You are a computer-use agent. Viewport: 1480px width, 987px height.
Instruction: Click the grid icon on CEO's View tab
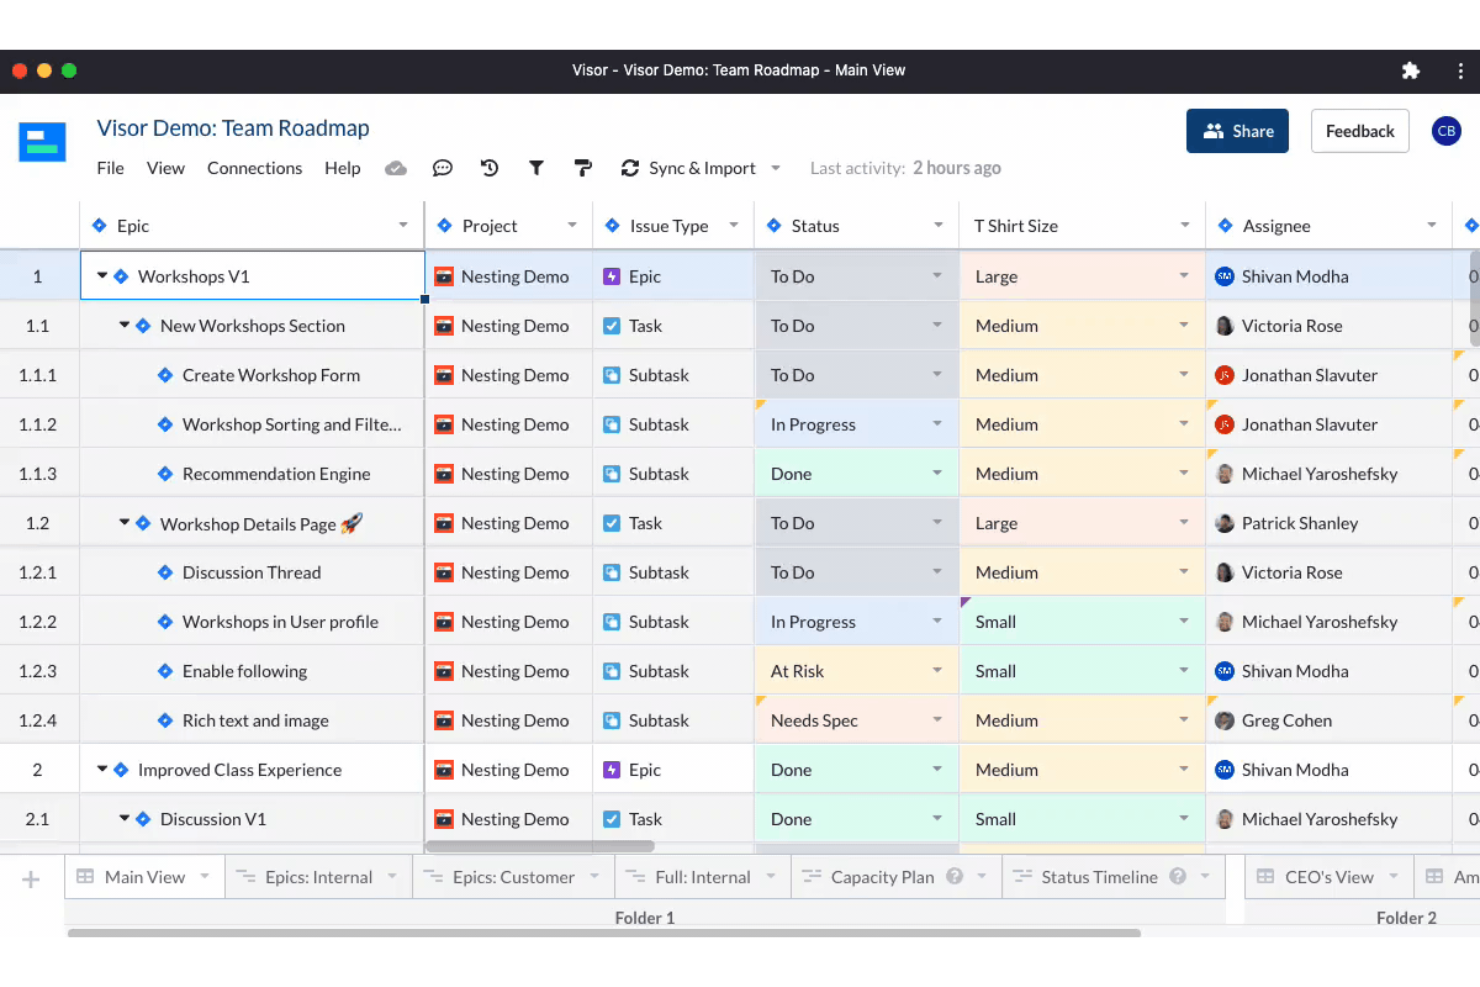point(1265,876)
